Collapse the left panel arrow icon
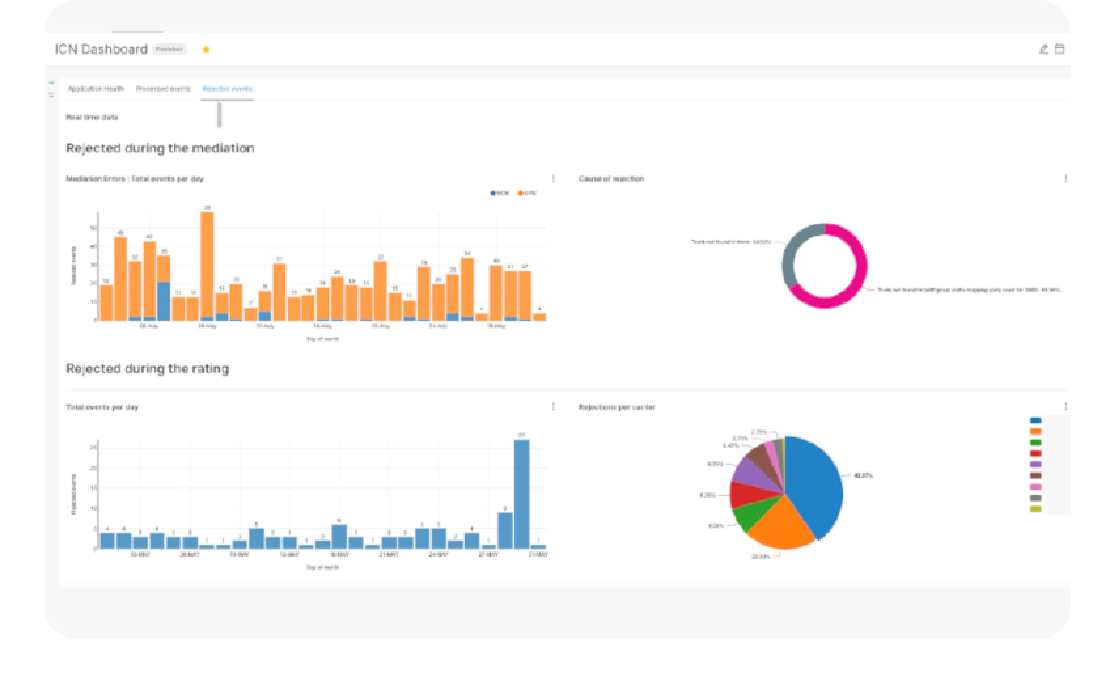 click(x=51, y=83)
